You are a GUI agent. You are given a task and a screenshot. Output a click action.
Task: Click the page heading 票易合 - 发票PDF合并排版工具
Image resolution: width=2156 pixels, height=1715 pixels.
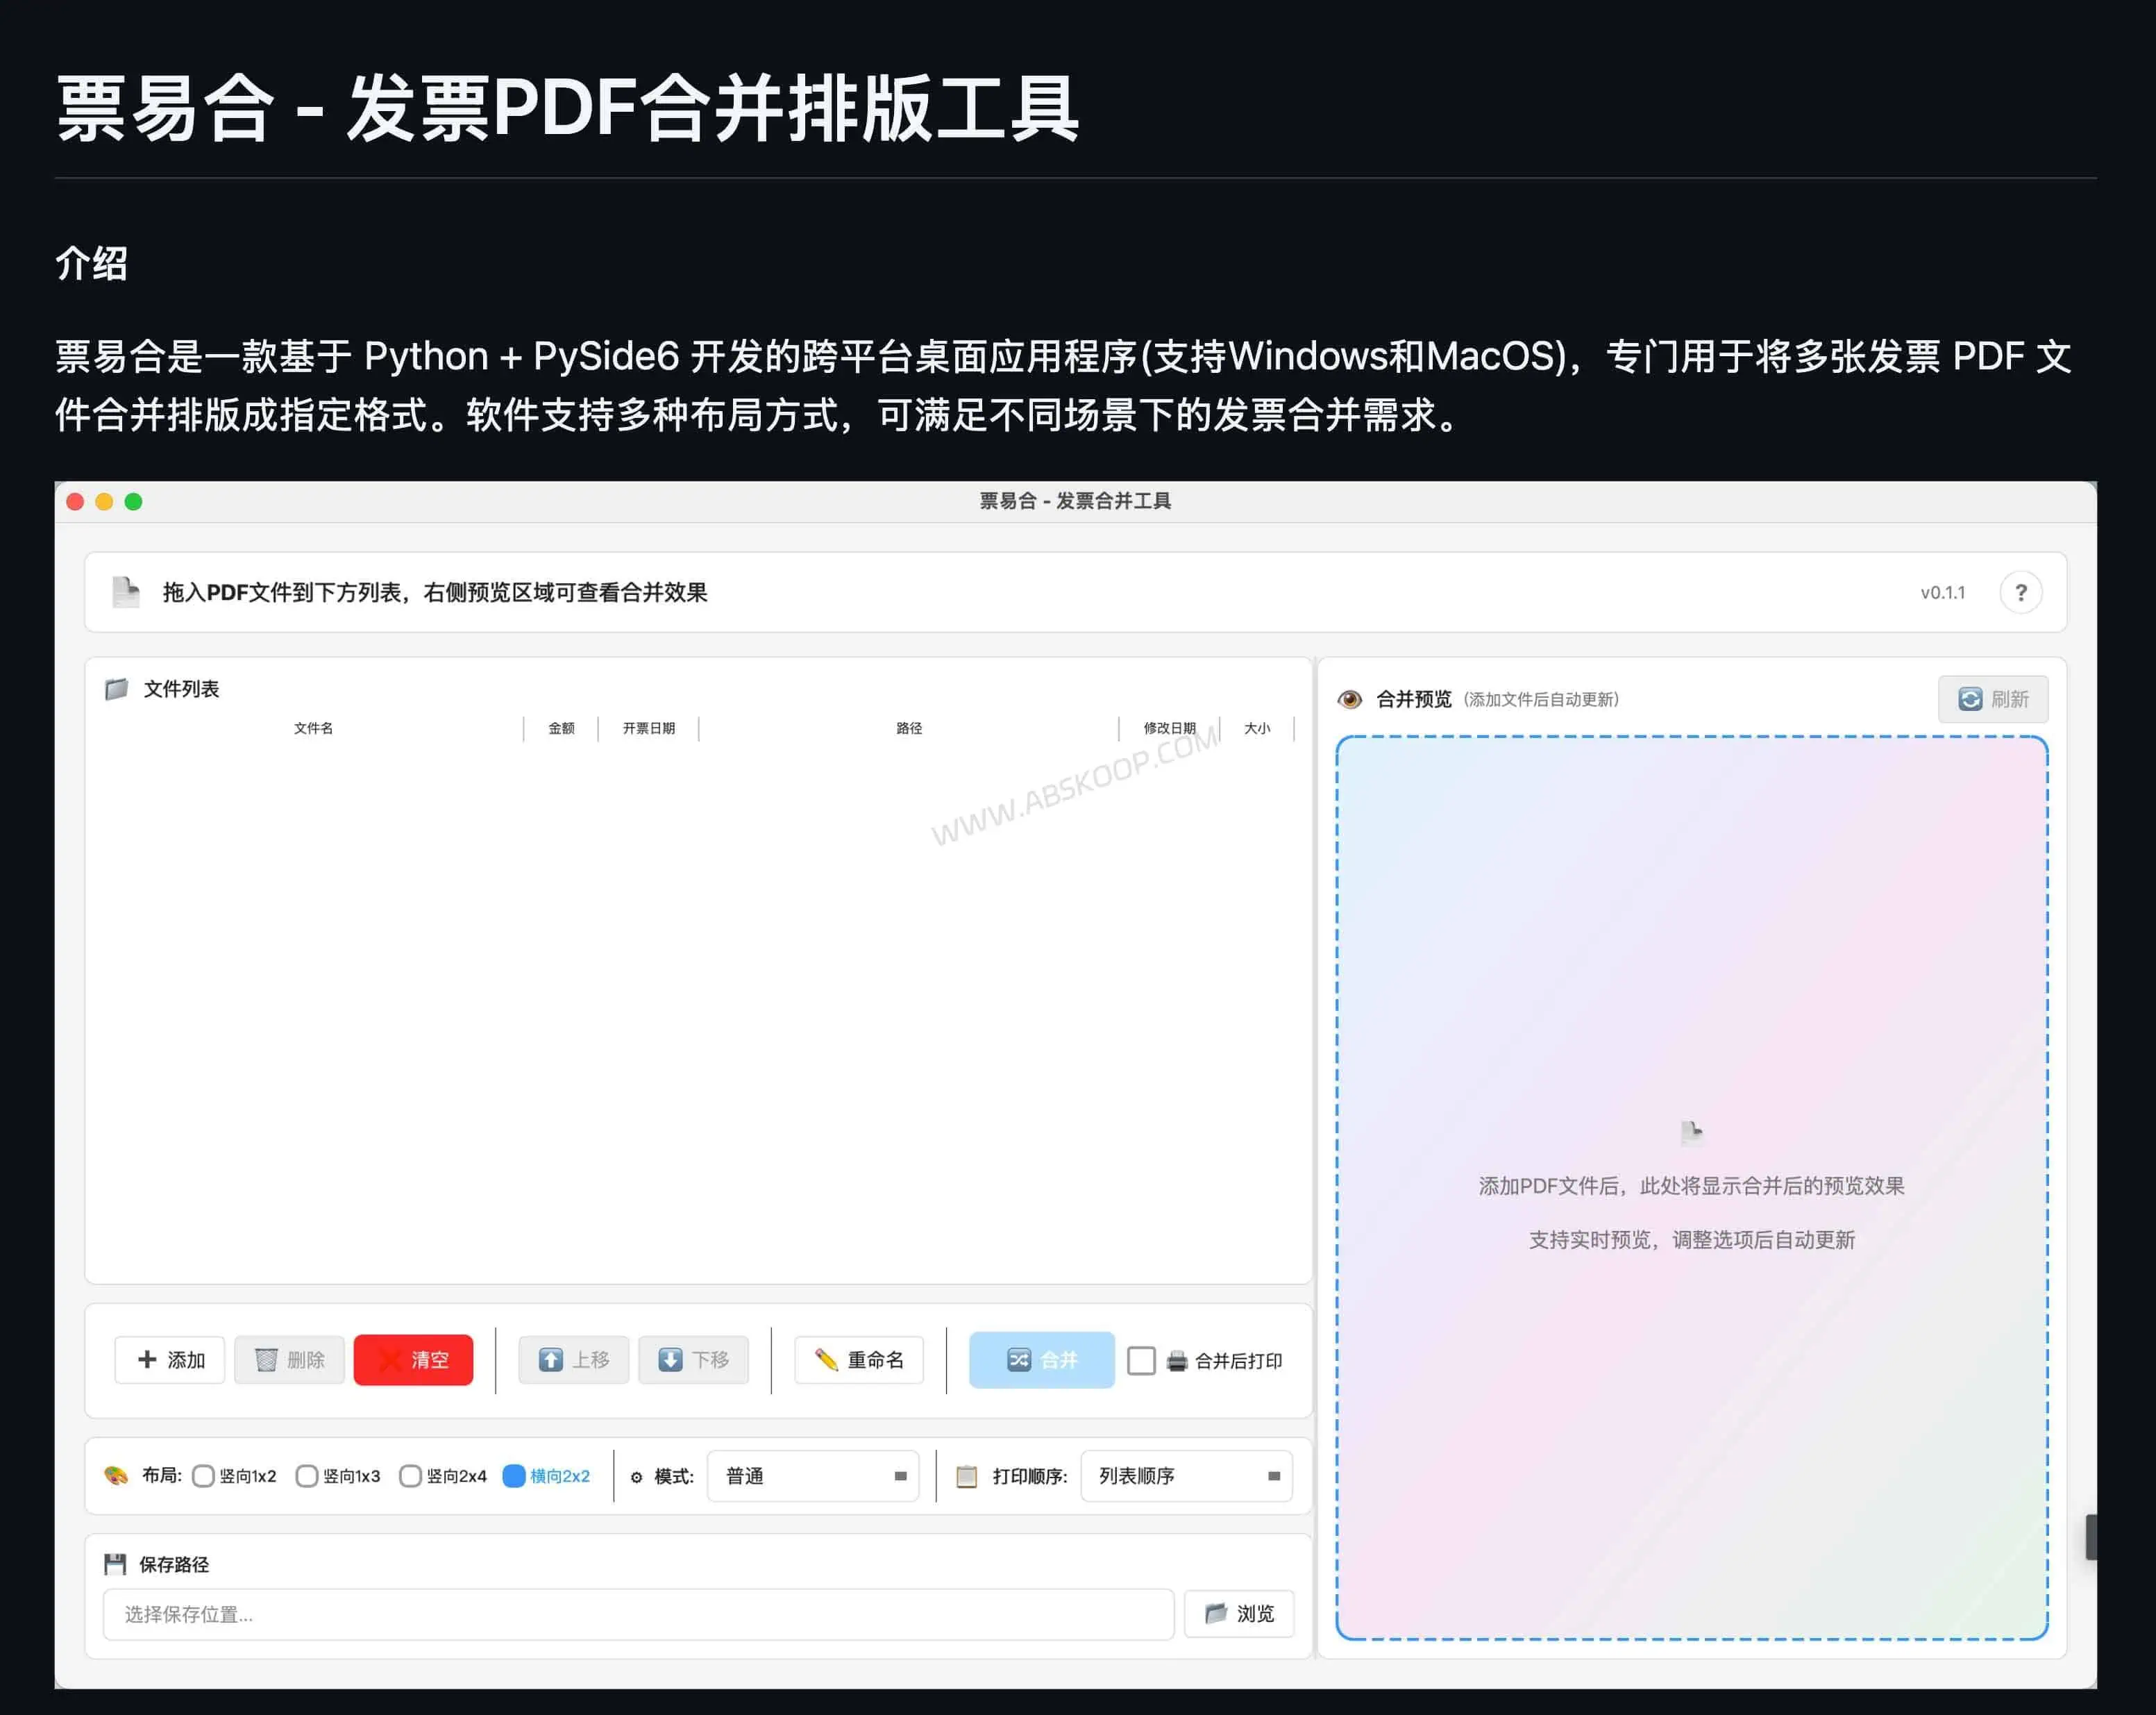567,108
